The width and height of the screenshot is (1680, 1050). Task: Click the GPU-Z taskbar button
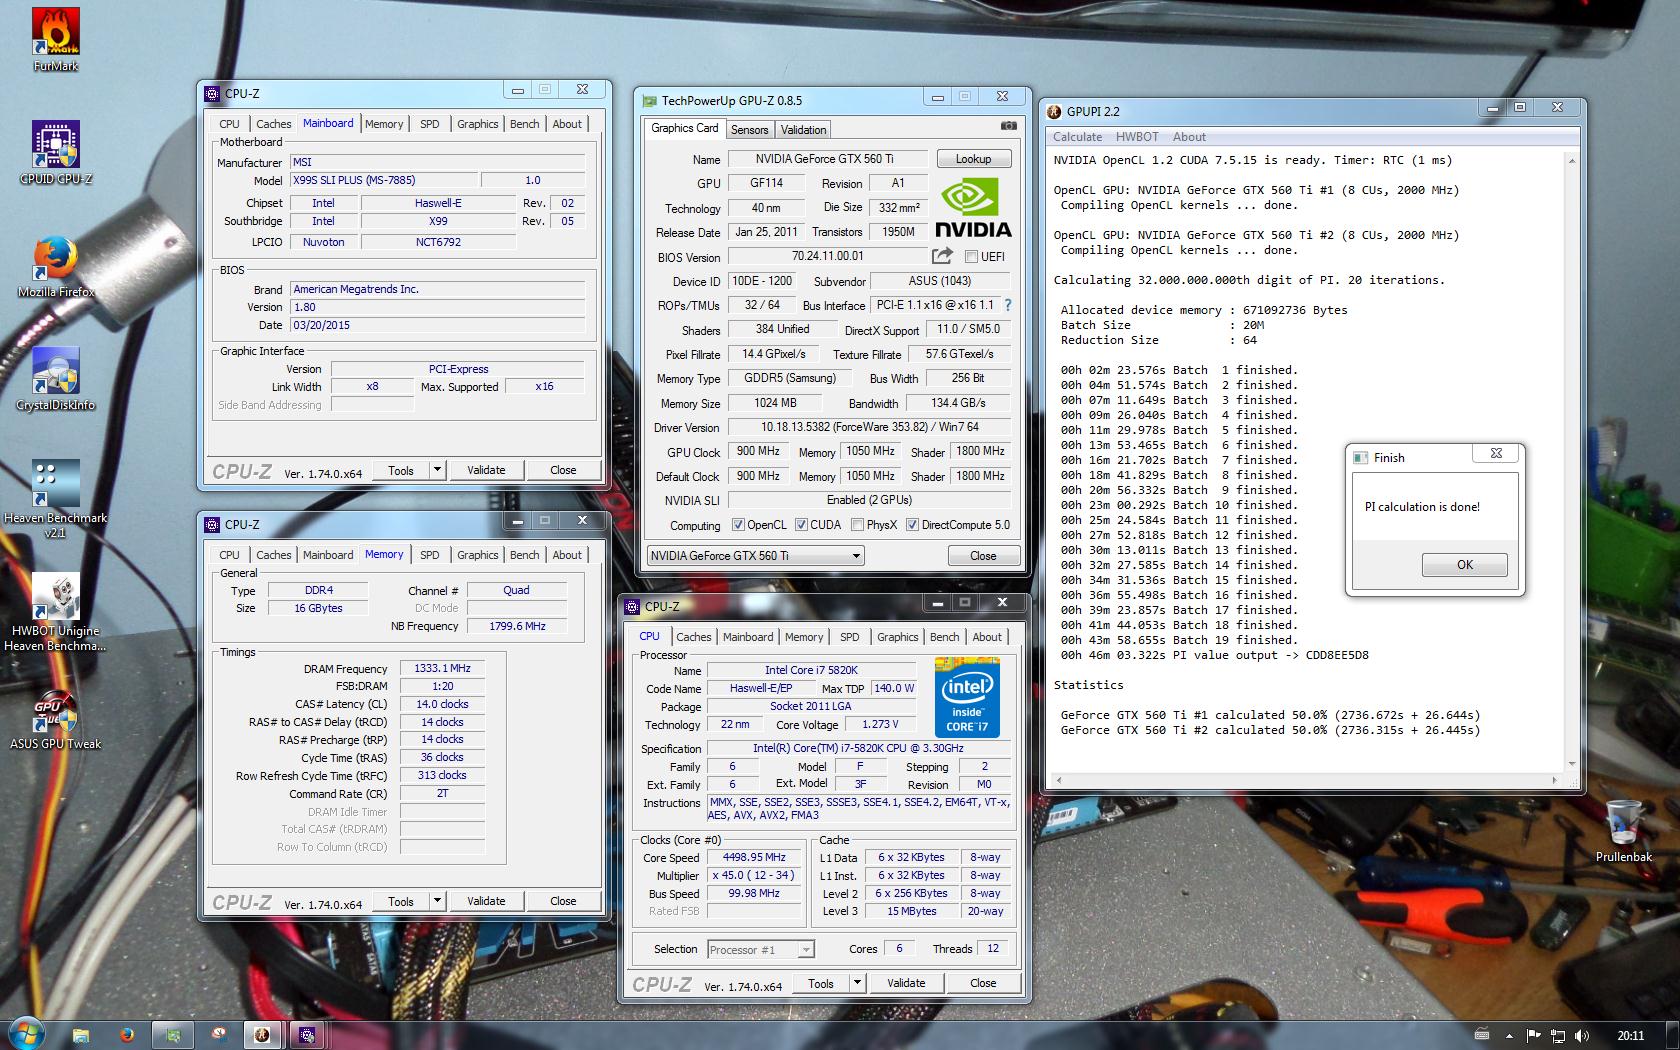tap(173, 1035)
